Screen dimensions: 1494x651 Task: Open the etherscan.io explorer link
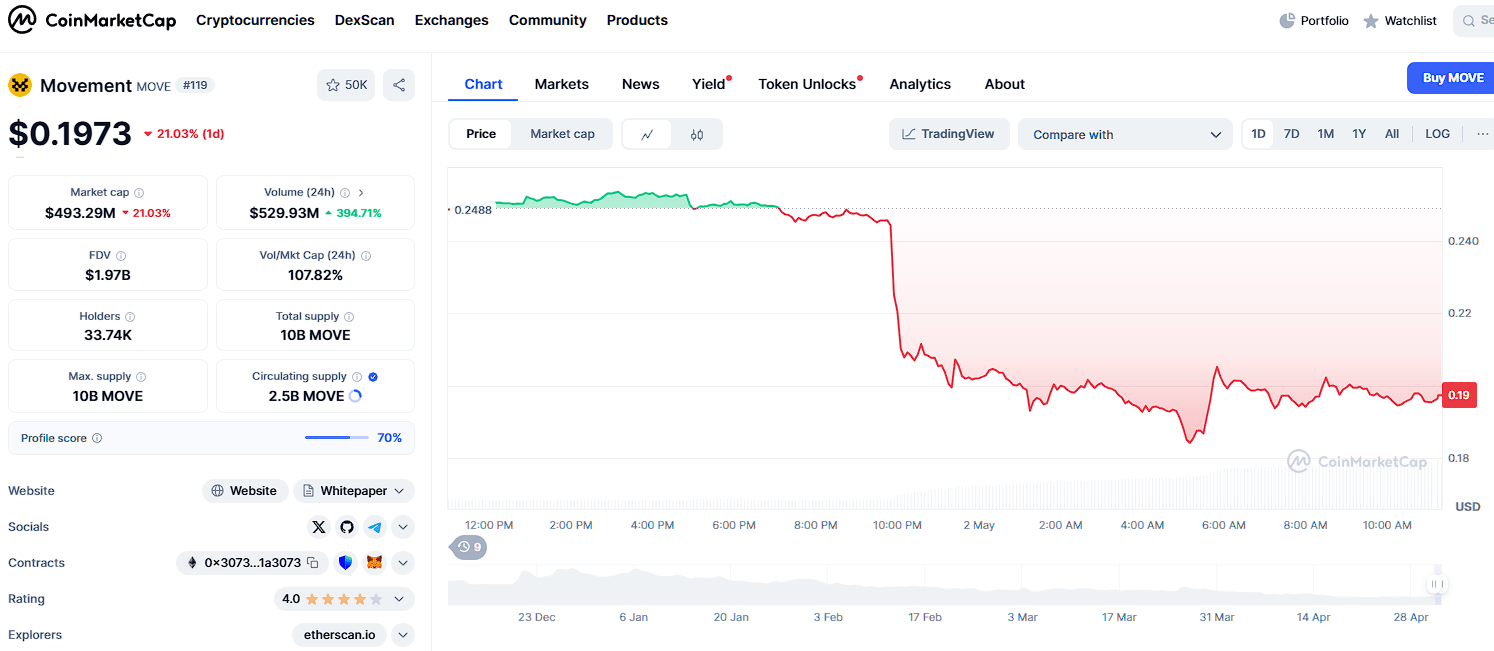pyautogui.click(x=339, y=635)
